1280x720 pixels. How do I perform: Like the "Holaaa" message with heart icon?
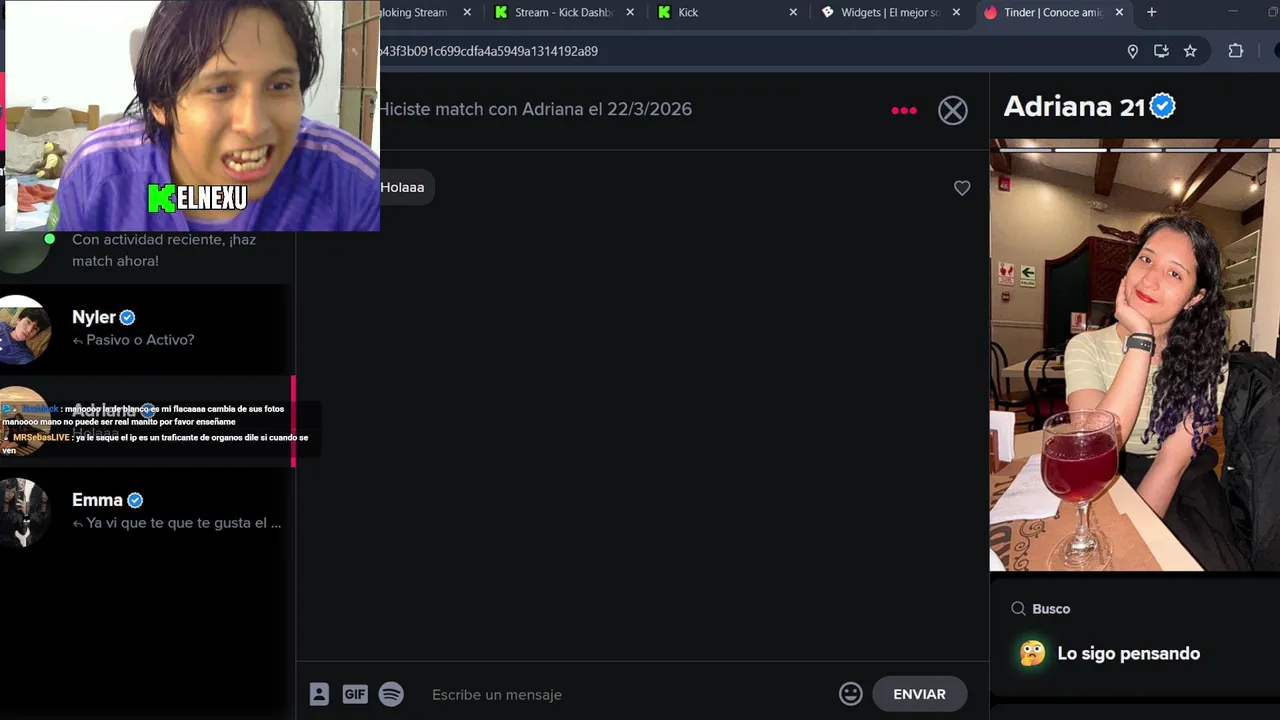[962, 188]
